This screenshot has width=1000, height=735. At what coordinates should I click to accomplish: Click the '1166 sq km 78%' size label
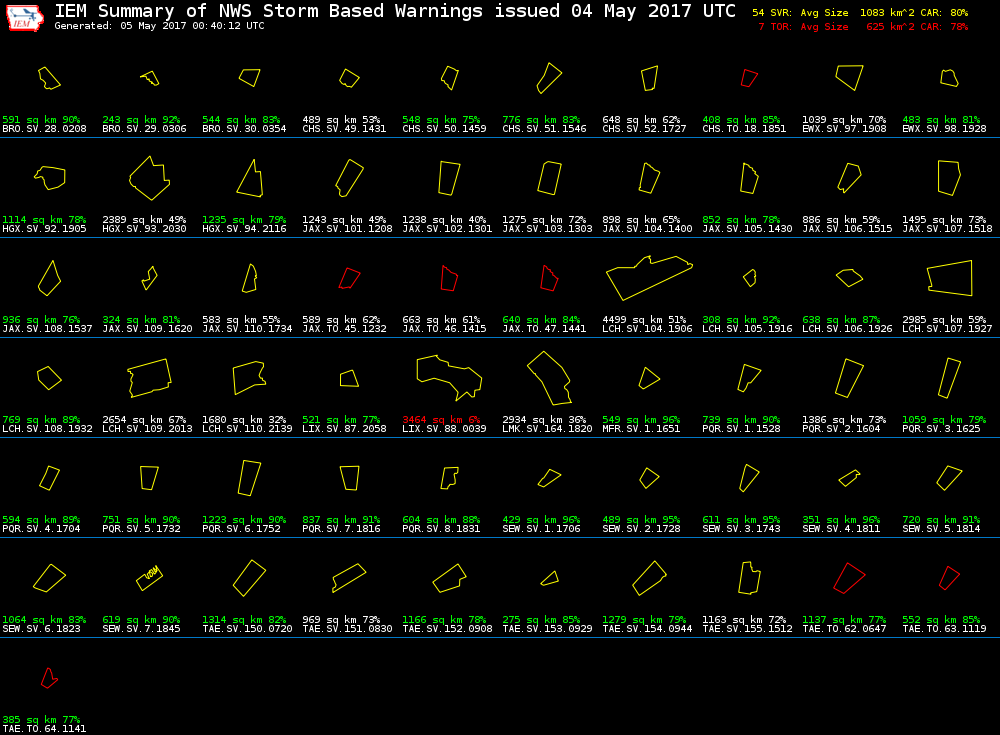coord(444,620)
